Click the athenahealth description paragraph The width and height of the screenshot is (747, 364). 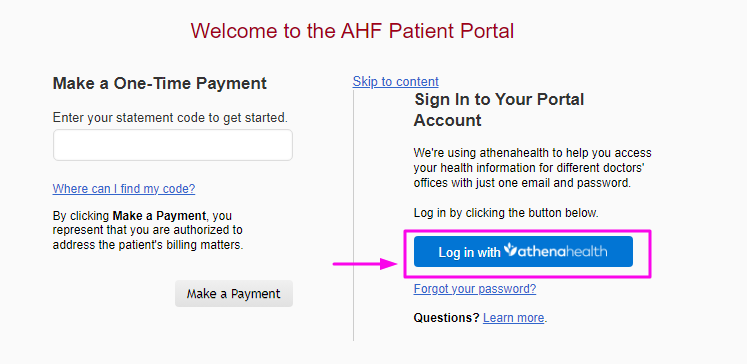pyautogui.click(x=532, y=168)
